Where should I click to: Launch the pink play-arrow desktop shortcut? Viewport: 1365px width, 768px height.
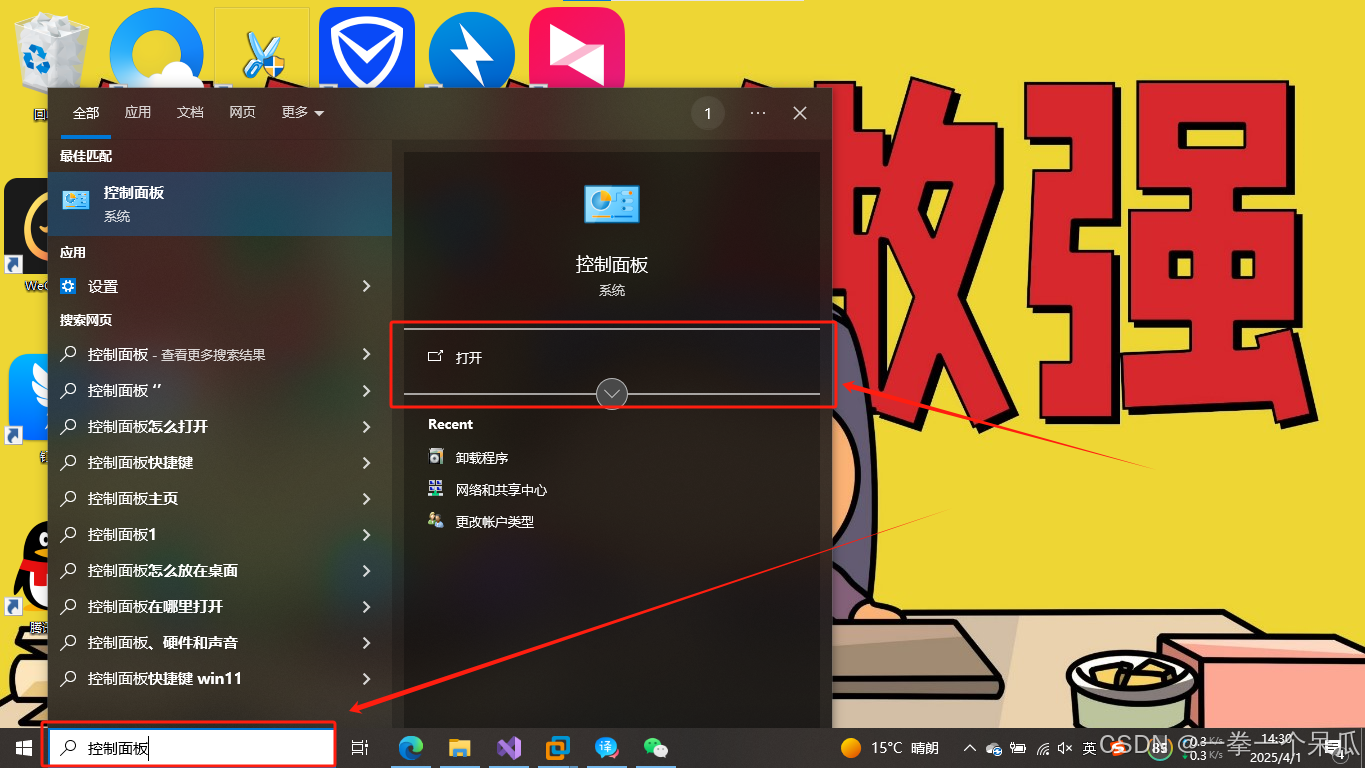click(577, 47)
